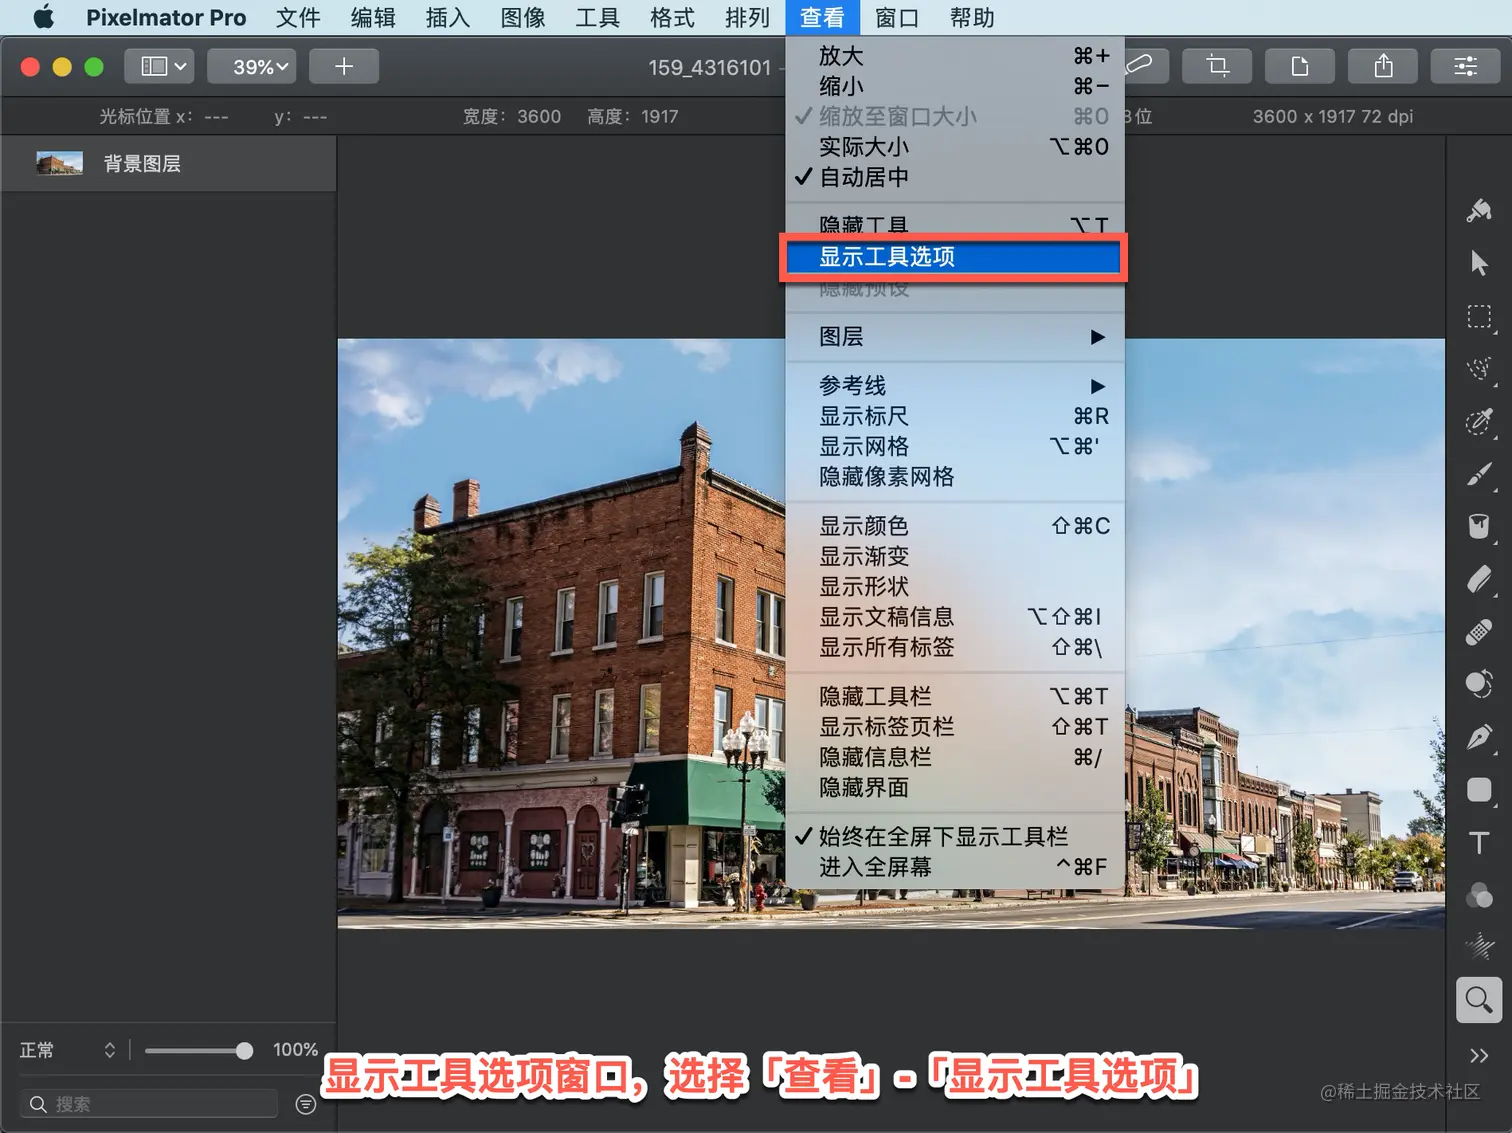Click the add plus button in toolbar
Viewport: 1512px width, 1133px height.
click(344, 66)
